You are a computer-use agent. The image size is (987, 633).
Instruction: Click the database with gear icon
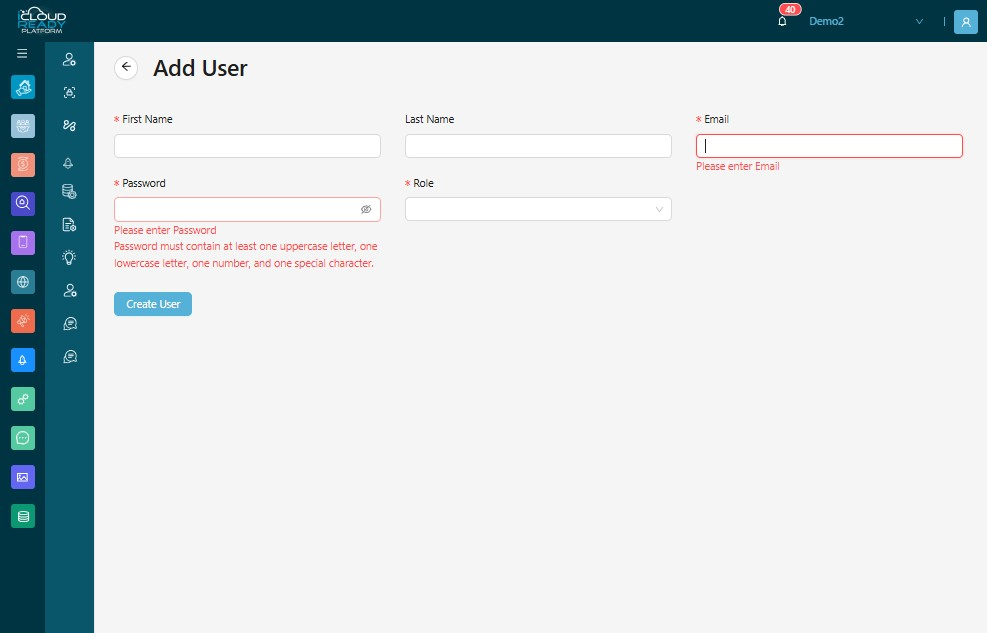pyautogui.click(x=69, y=191)
